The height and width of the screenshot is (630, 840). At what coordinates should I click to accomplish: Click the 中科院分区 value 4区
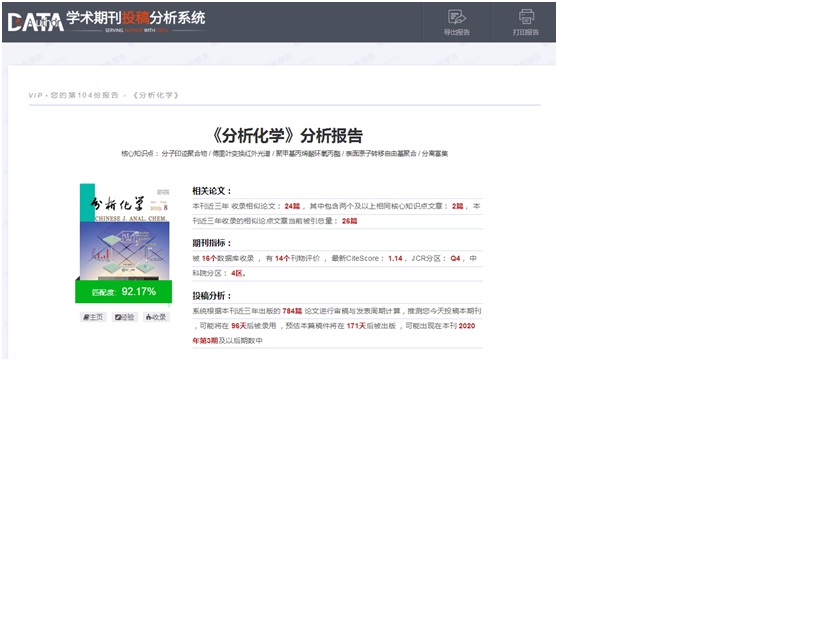238,273
